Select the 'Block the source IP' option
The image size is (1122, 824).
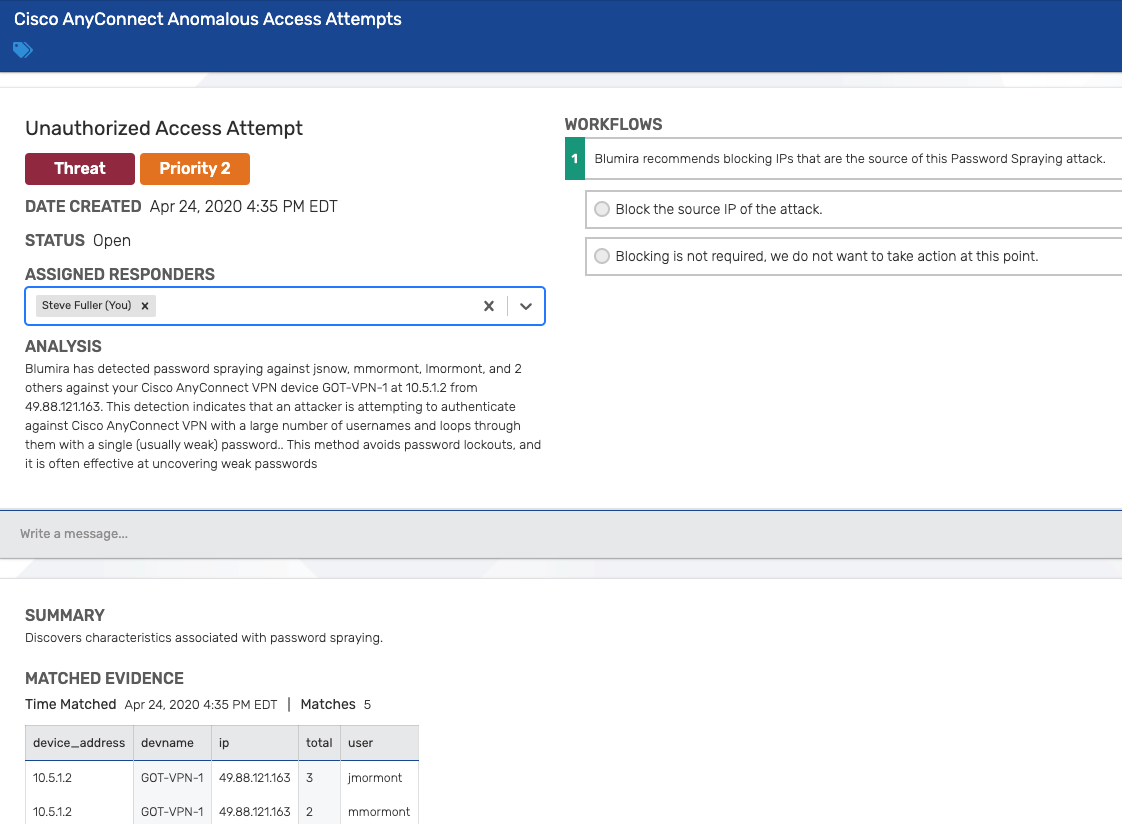601,209
